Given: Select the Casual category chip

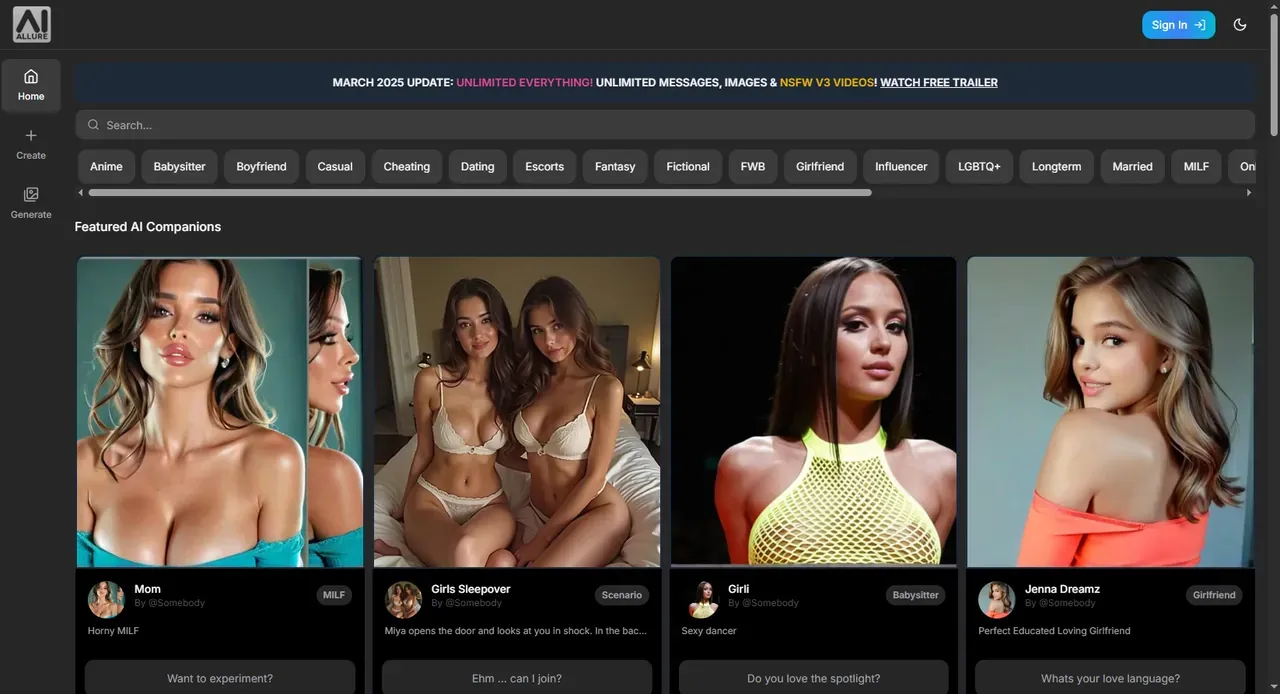Looking at the screenshot, I should click(x=335, y=167).
